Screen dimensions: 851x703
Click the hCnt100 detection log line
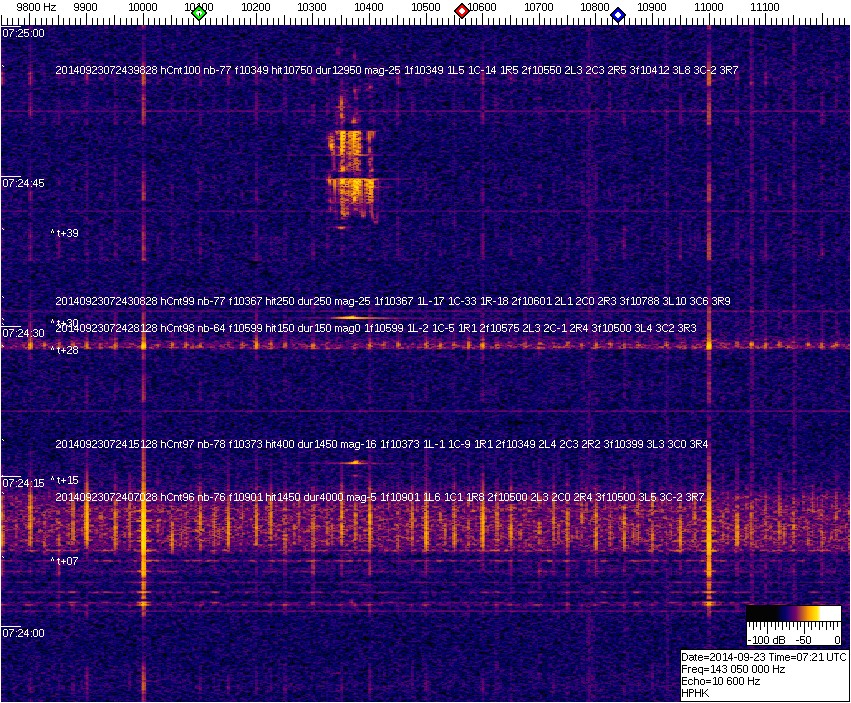[x=396, y=71]
